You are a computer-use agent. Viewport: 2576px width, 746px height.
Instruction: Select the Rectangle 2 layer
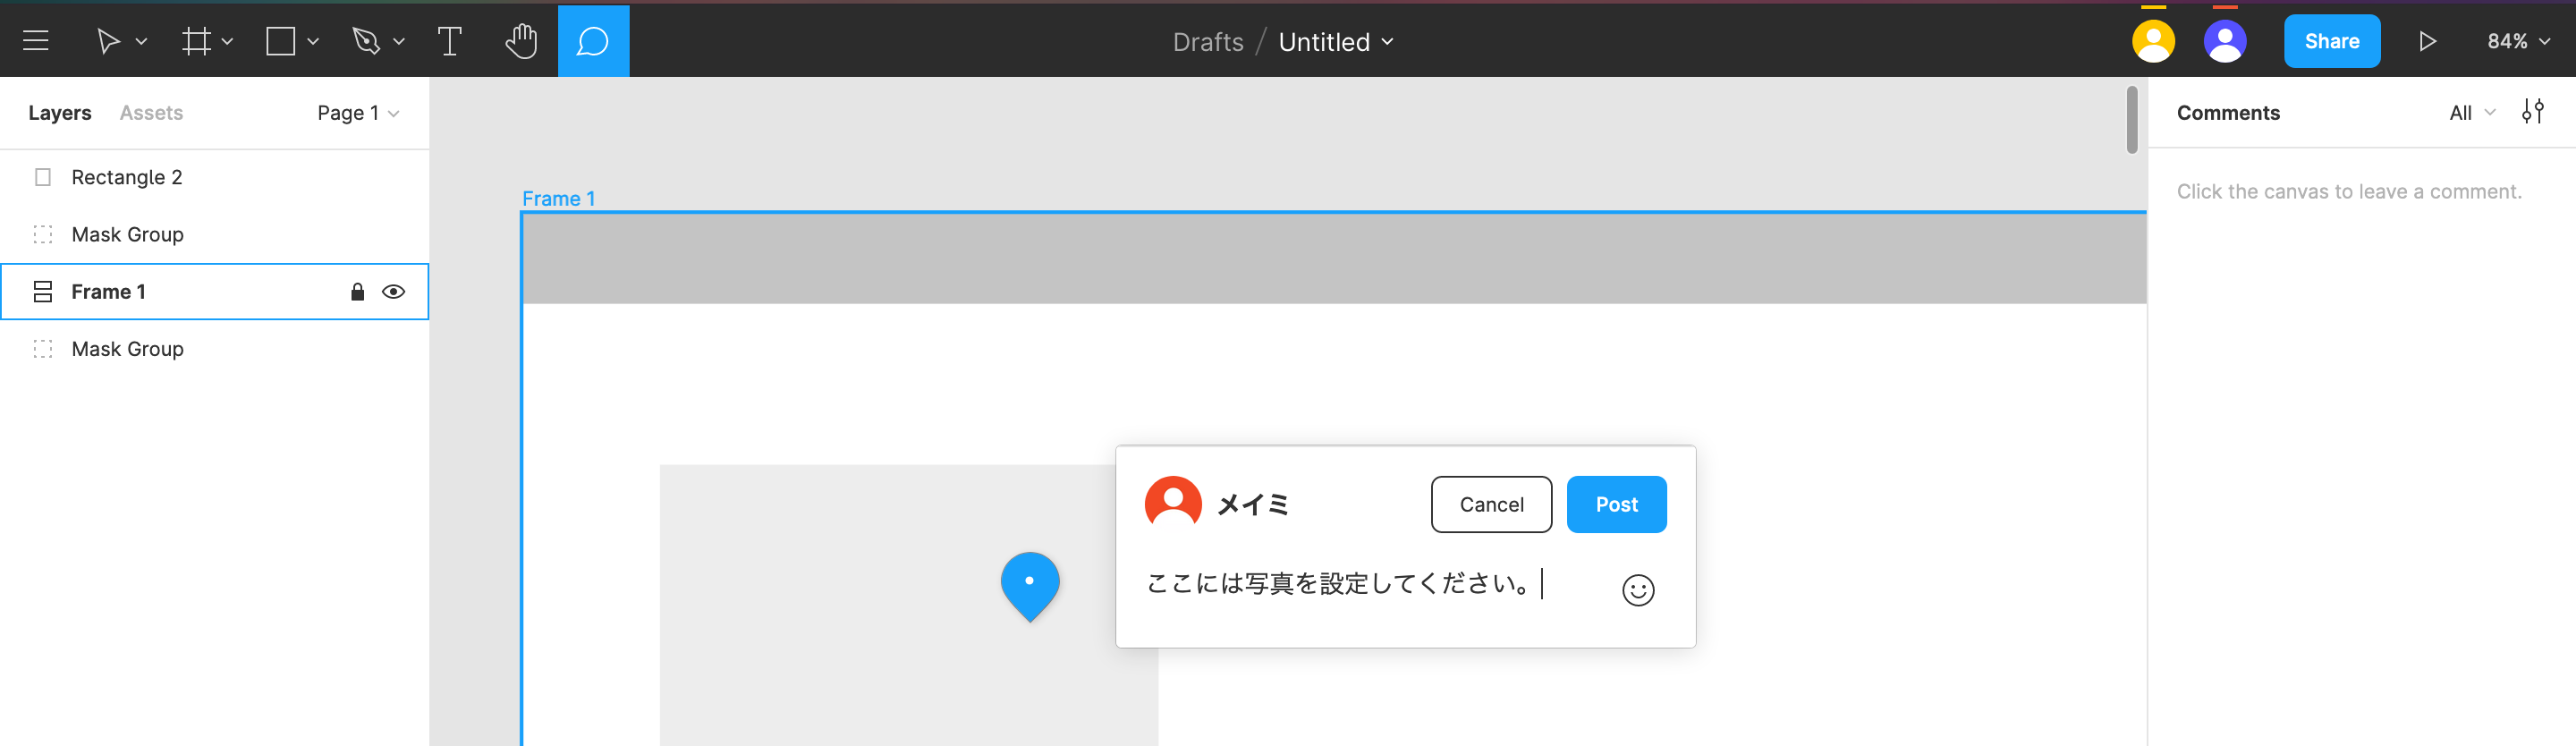(215, 177)
